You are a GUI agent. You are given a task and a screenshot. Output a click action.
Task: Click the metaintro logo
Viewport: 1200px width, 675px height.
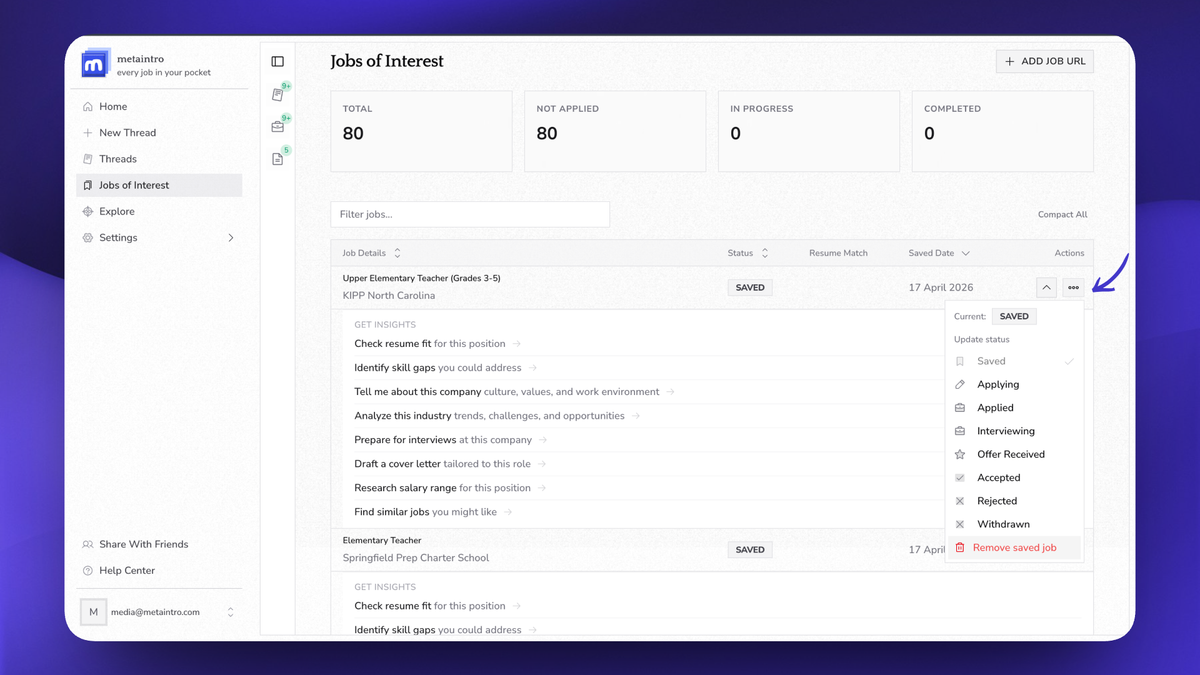[93, 65]
